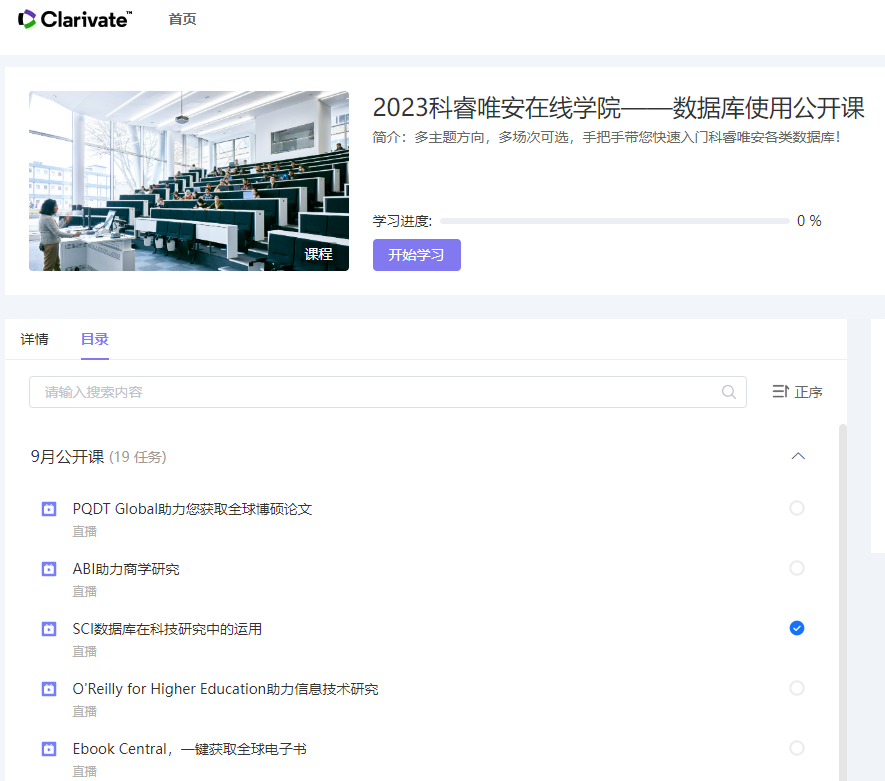Toggle the checked circle for SCI数据库 course
This screenshot has height=781, width=885.
click(x=797, y=628)
